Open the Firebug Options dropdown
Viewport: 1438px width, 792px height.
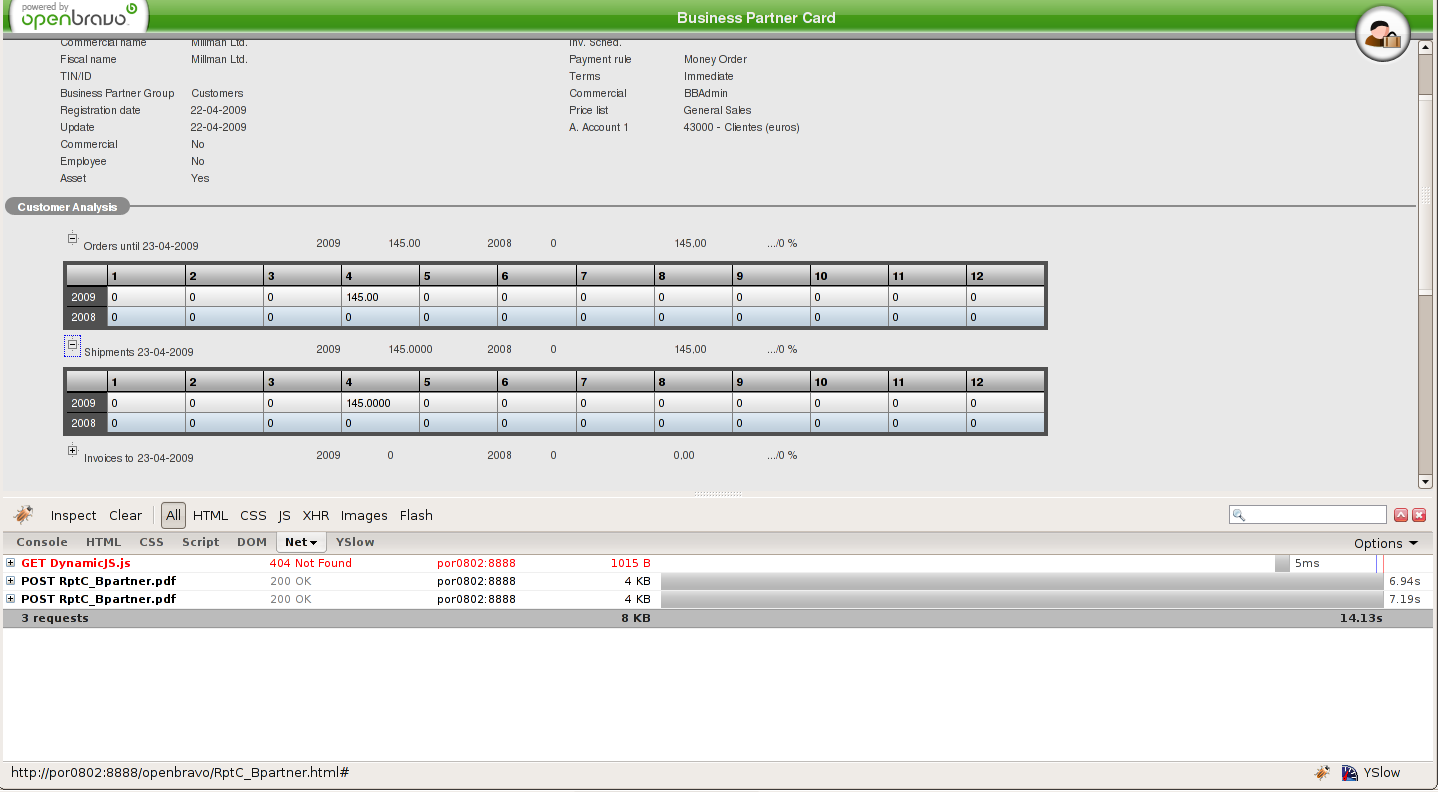(x=1385, y=543)
